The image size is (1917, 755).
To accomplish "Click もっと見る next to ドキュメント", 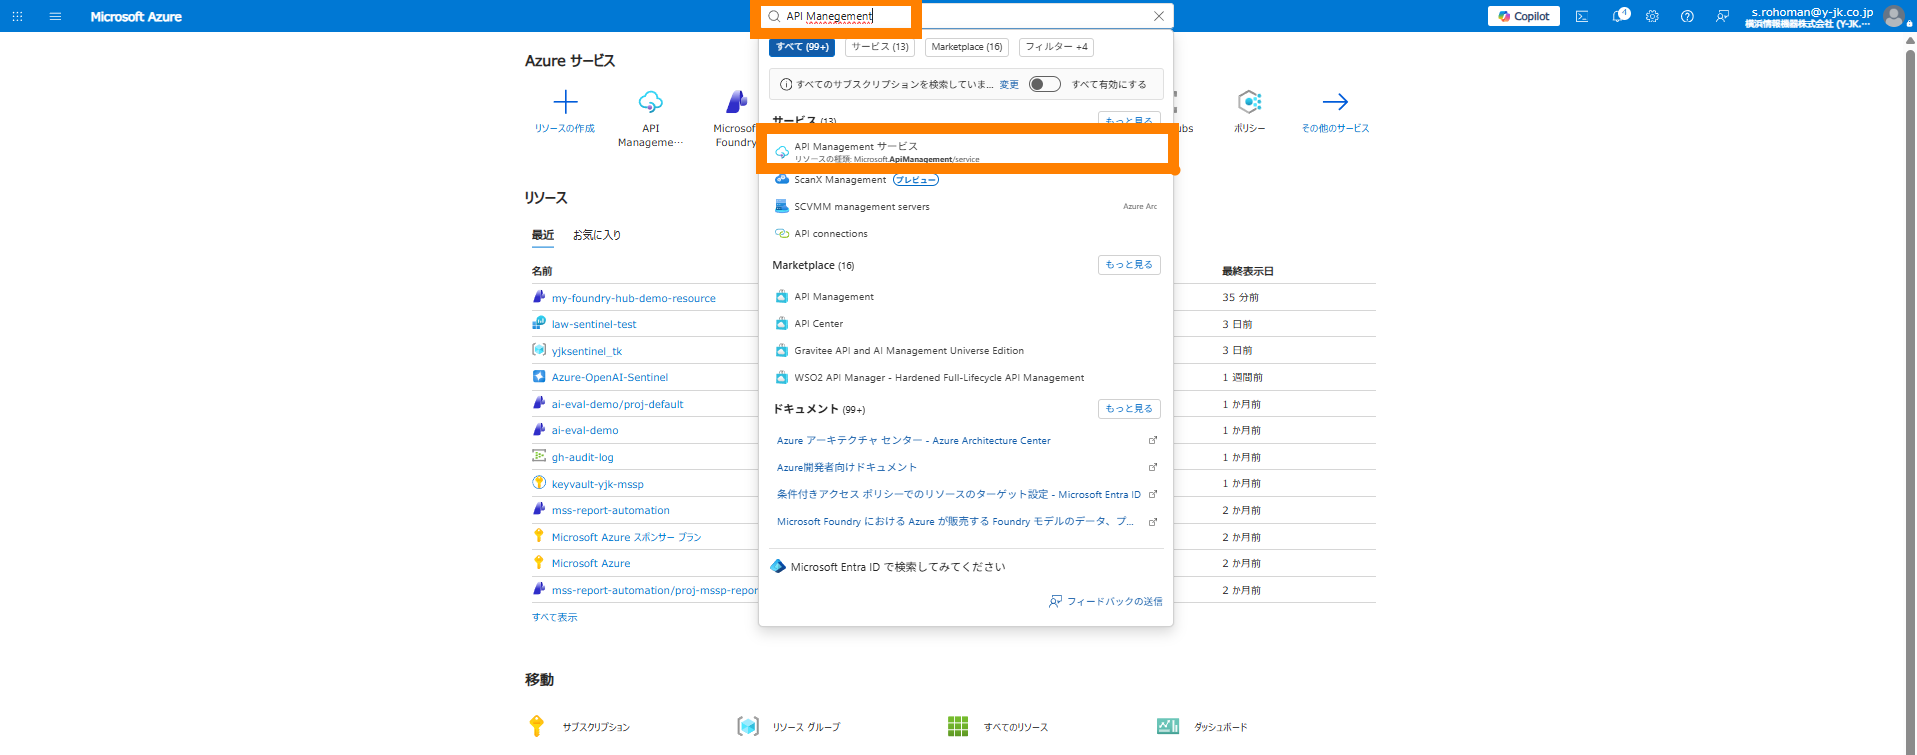I will 1129,409.
